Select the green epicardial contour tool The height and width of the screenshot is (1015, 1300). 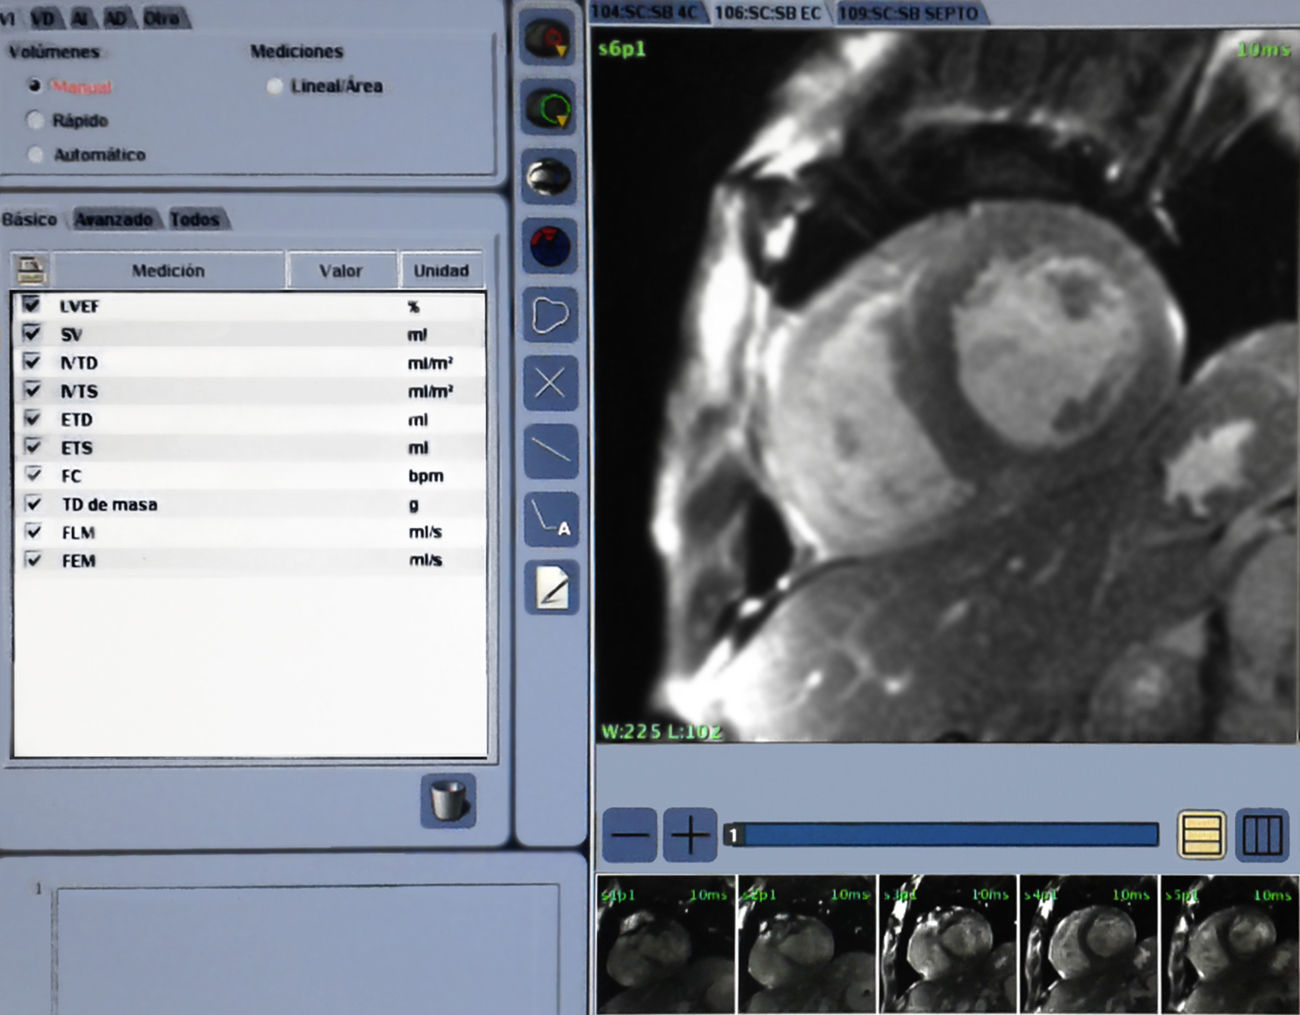[x=548, y=108]
